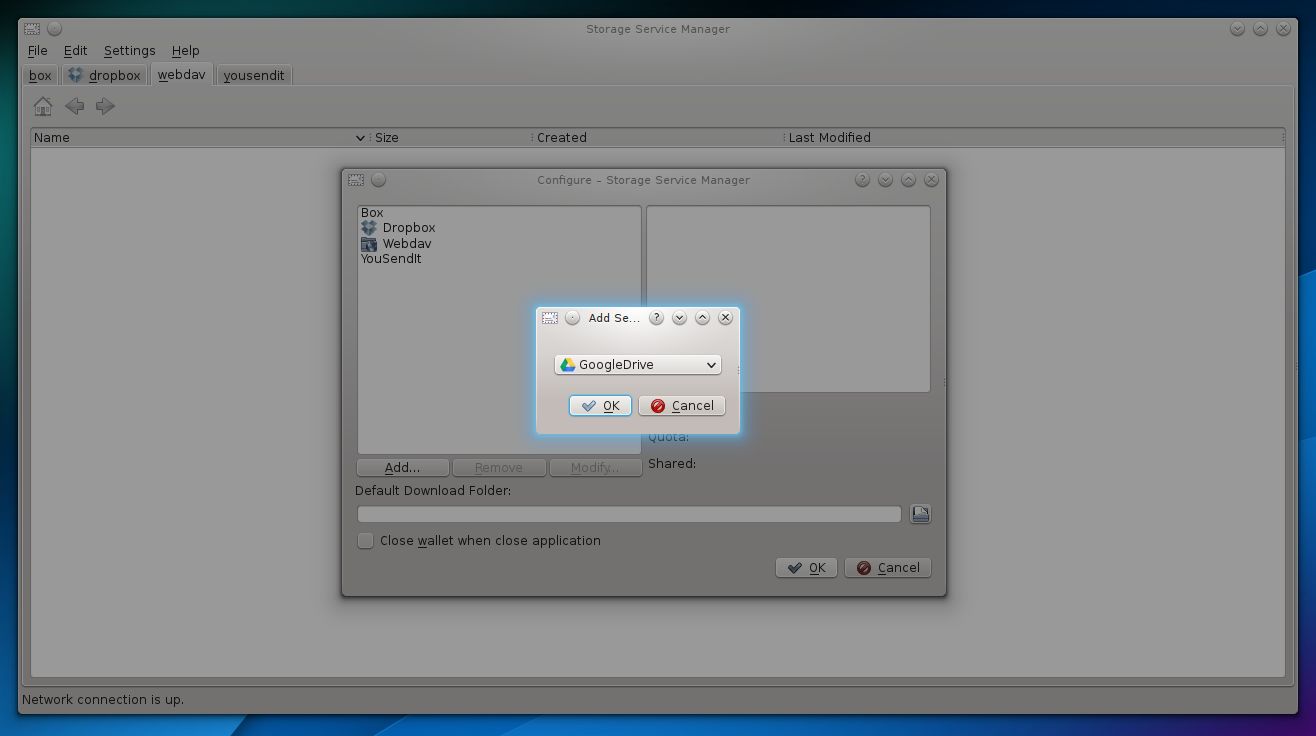Close the Add Service dialog
This screenshot has height=736, width=1316.
point(726,318)
